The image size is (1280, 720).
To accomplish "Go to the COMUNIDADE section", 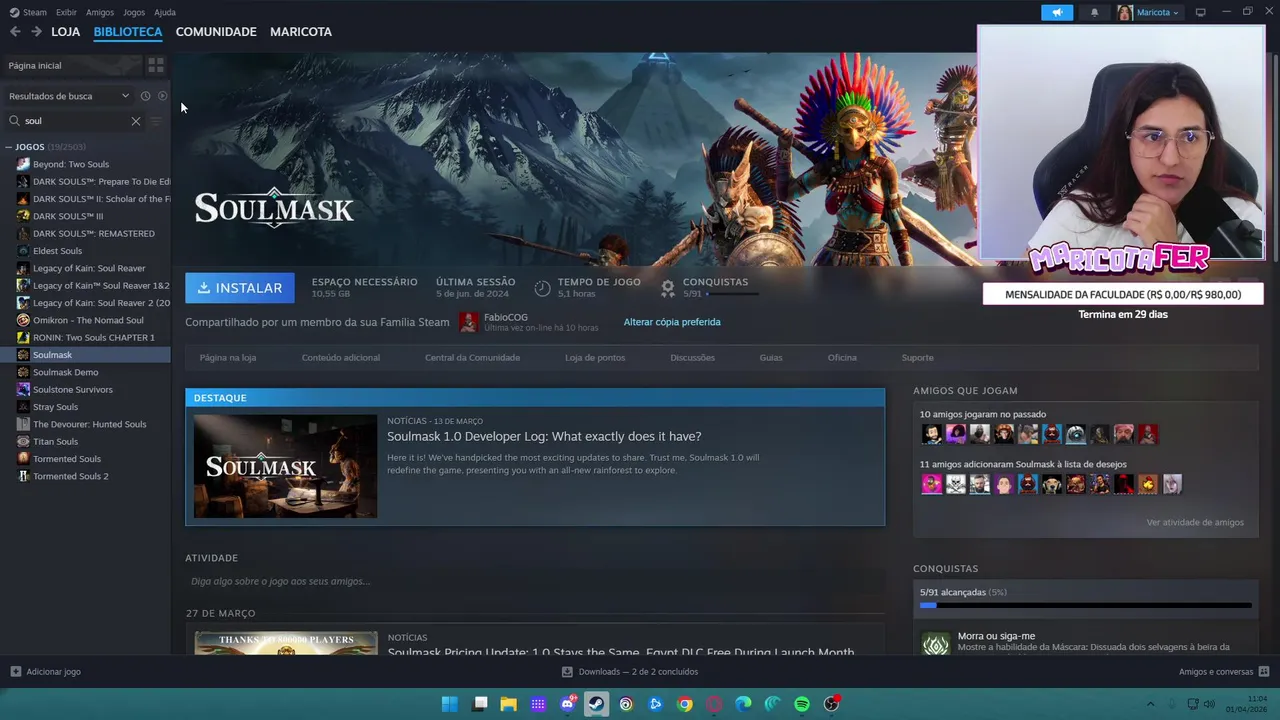I will (216, 32).
